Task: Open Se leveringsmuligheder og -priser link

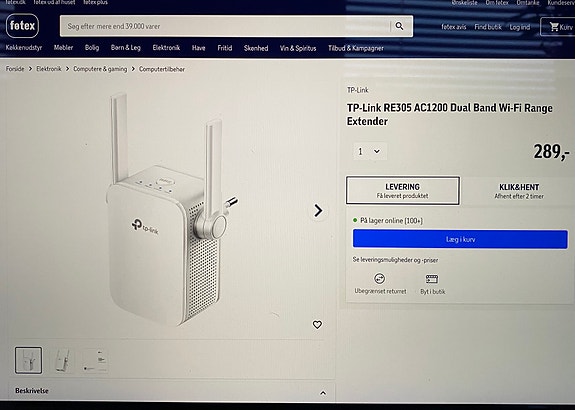Action: (395, 260)
